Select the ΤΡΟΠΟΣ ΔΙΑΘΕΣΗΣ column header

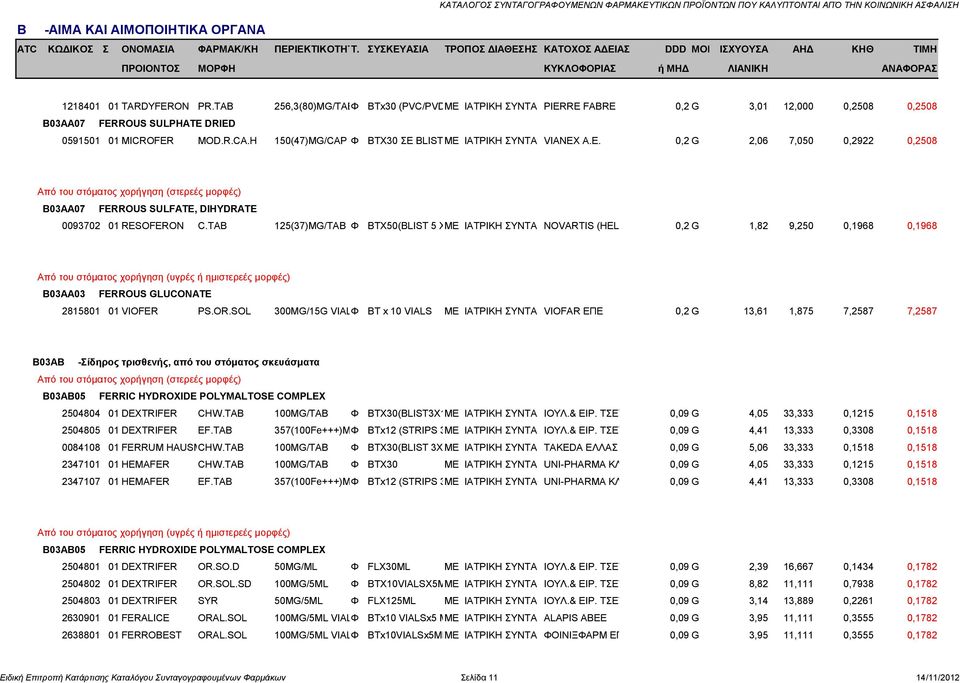(491, 49)
